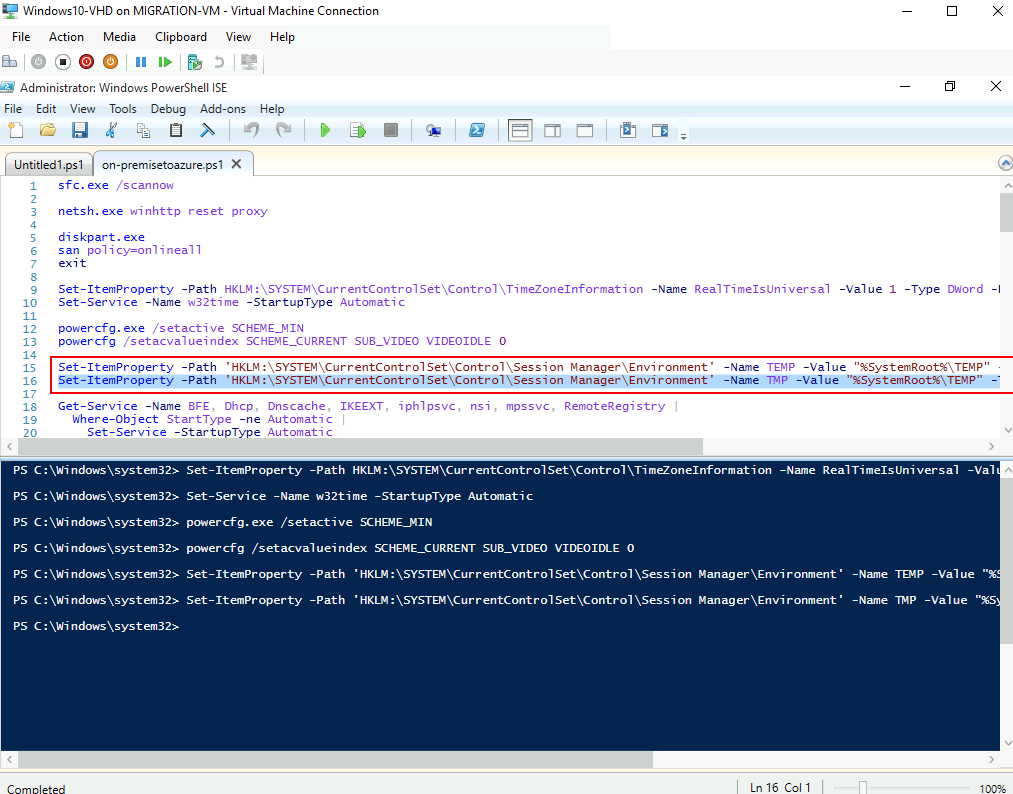Click 'Ln 16 Col 1' status text
This screenshot has height=794, width=1013.
click(780, 788)
